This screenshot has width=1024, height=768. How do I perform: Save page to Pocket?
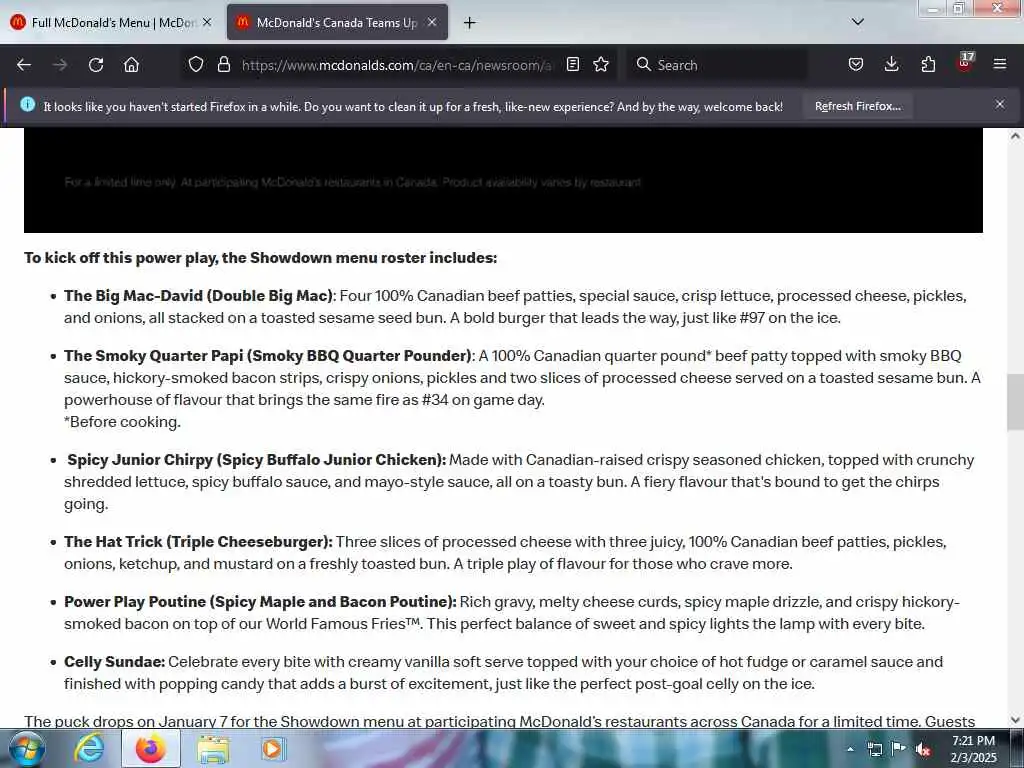(856, 64)
